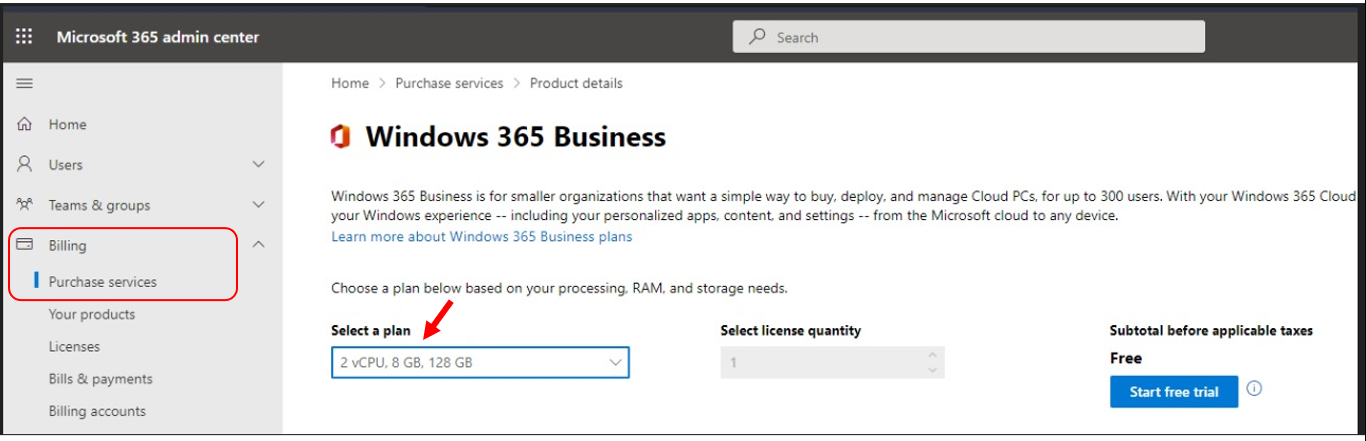
Task: Click the Users person icon
Action: tap(25, 164)
